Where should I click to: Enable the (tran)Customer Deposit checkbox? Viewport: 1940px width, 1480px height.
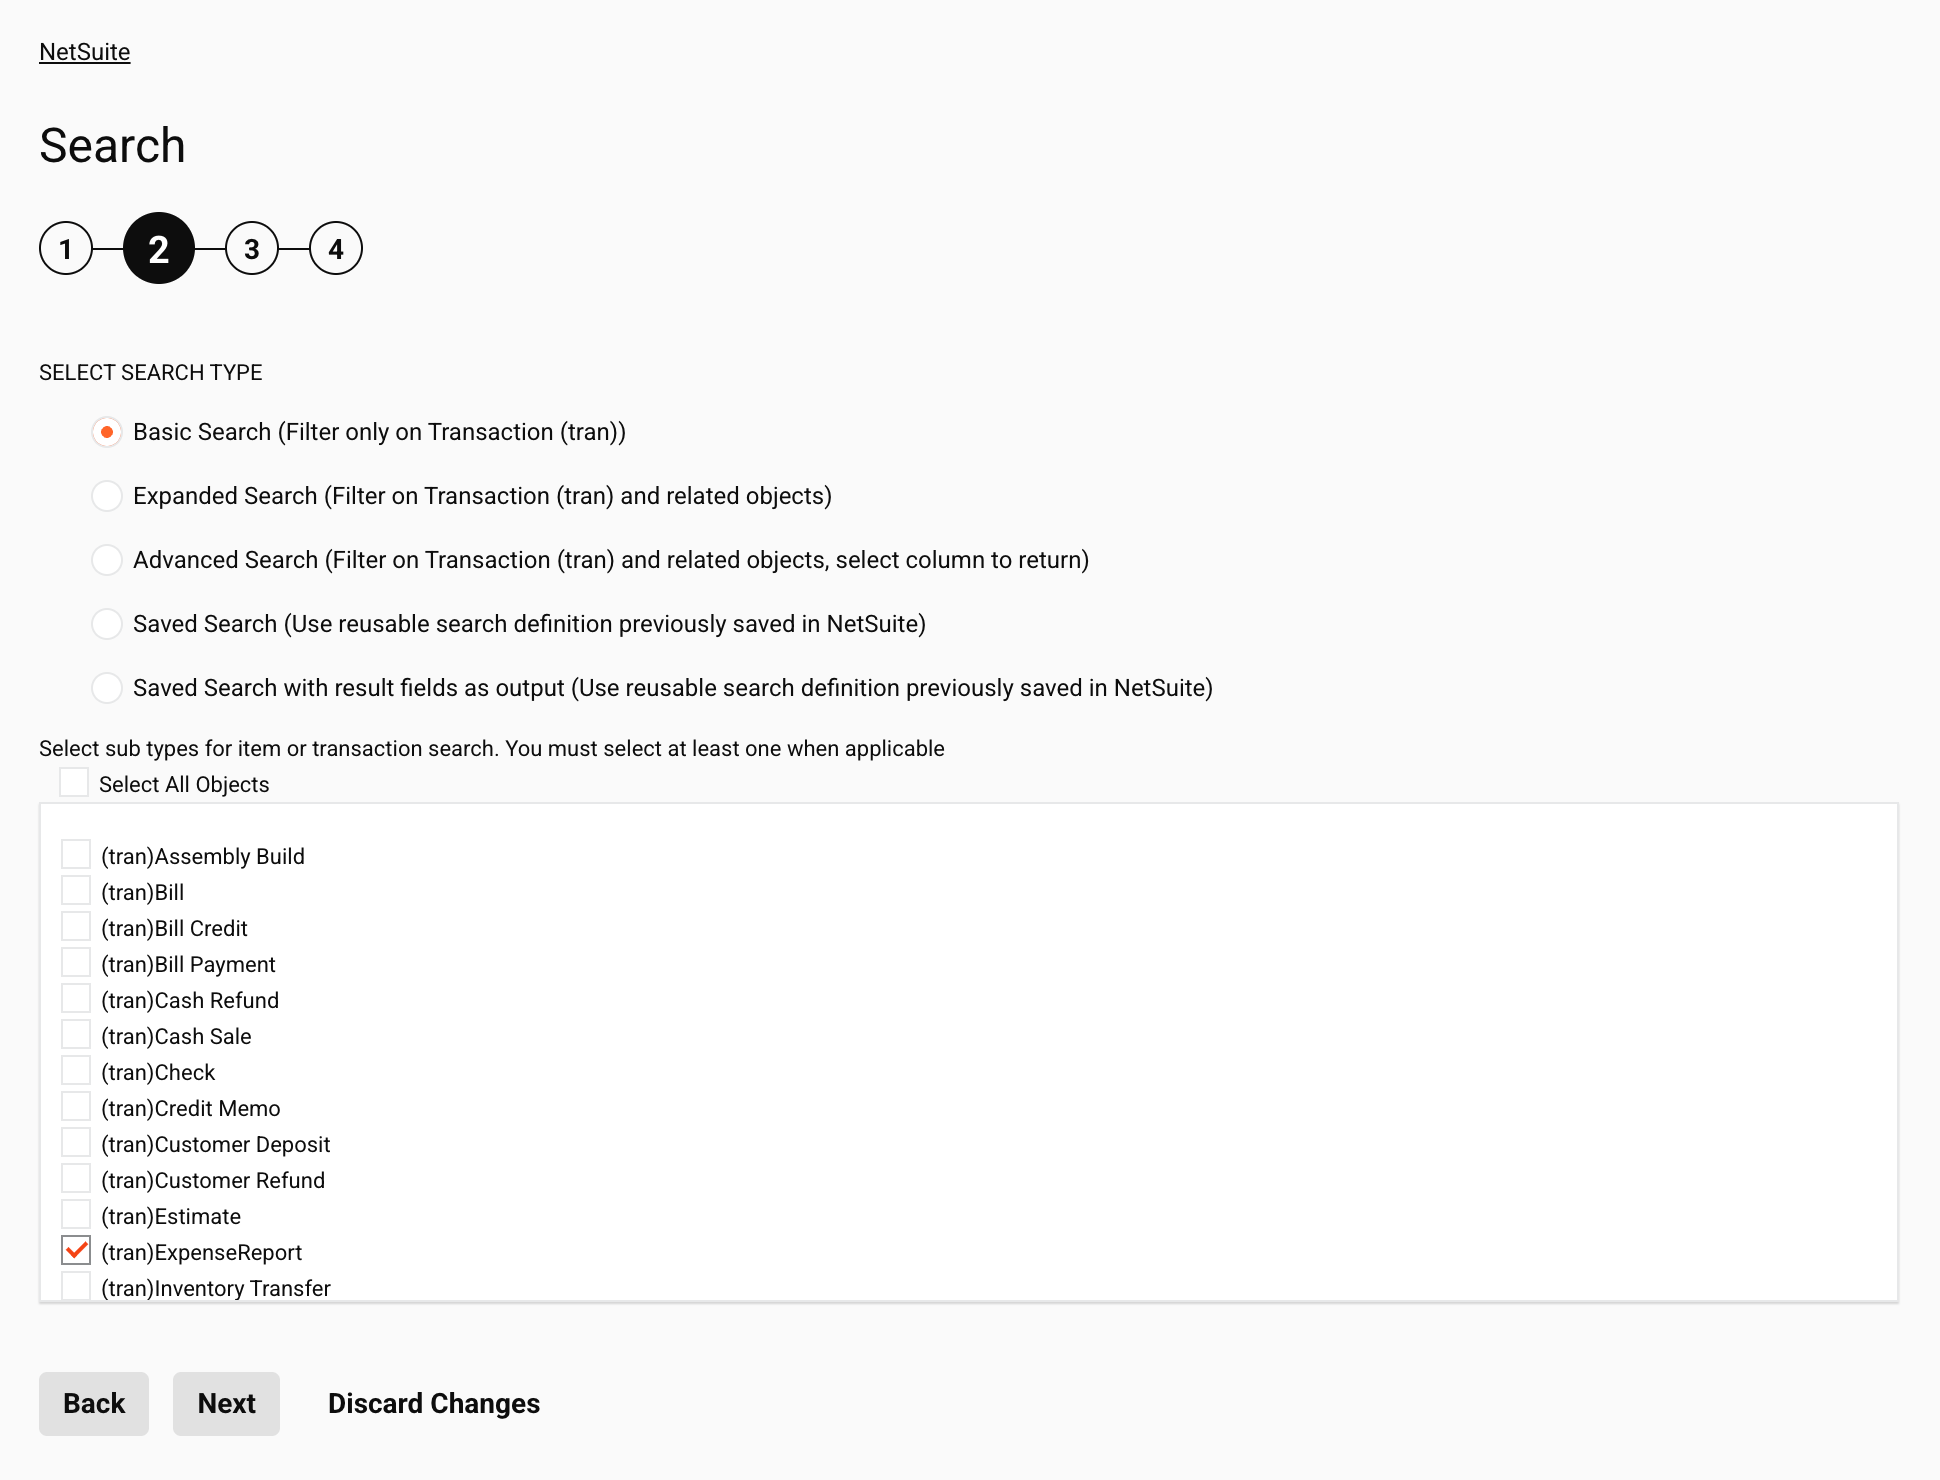click(76, 1143)
